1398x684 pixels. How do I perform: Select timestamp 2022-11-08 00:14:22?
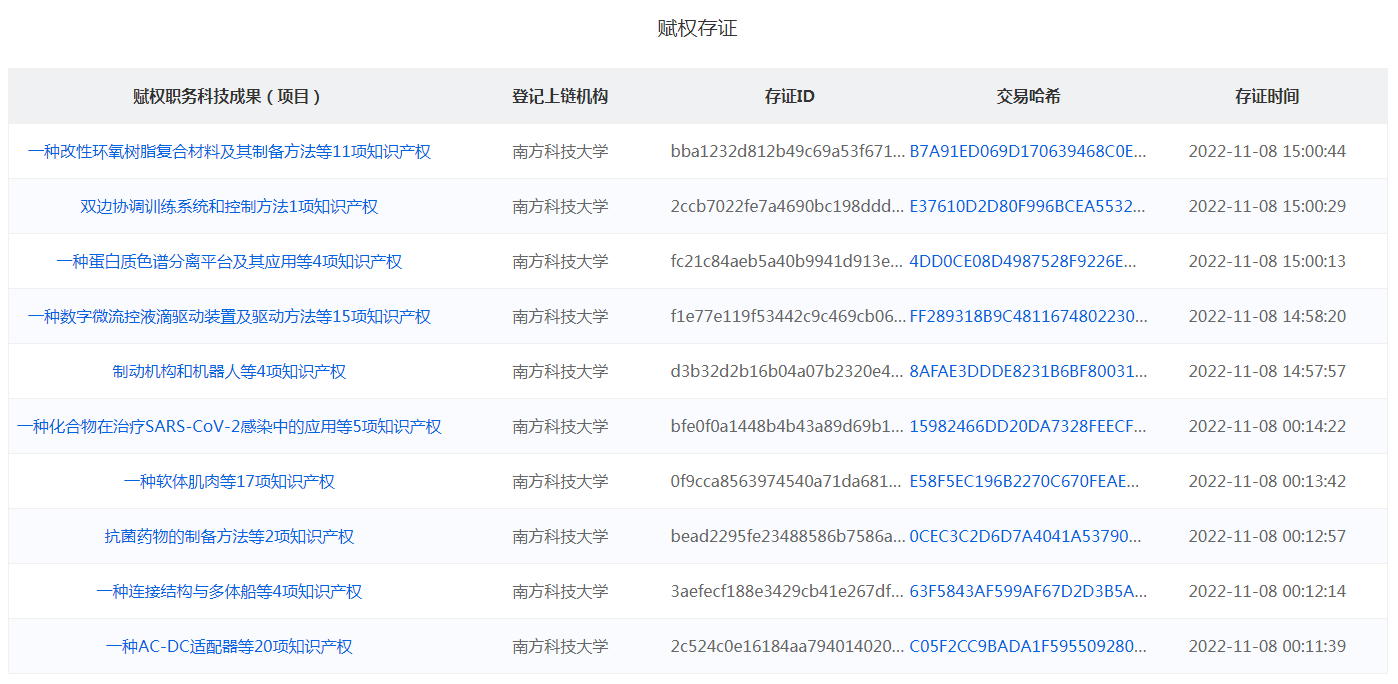pos(1267,427)
